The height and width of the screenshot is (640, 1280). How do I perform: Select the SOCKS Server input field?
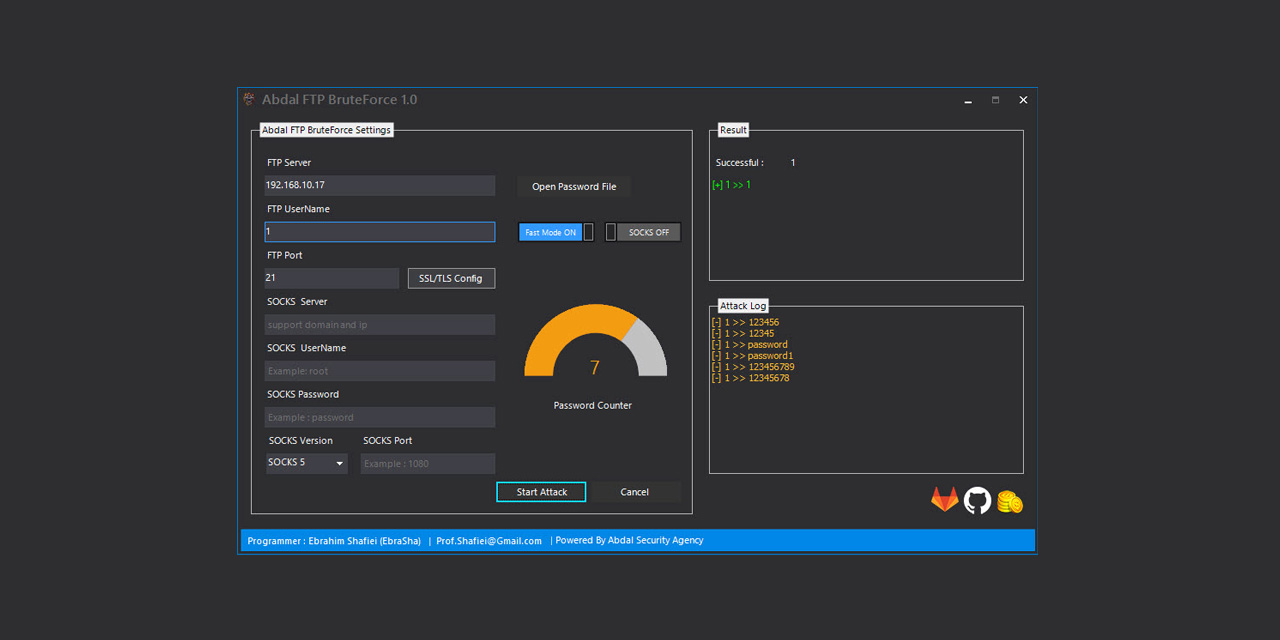(379, 325)
